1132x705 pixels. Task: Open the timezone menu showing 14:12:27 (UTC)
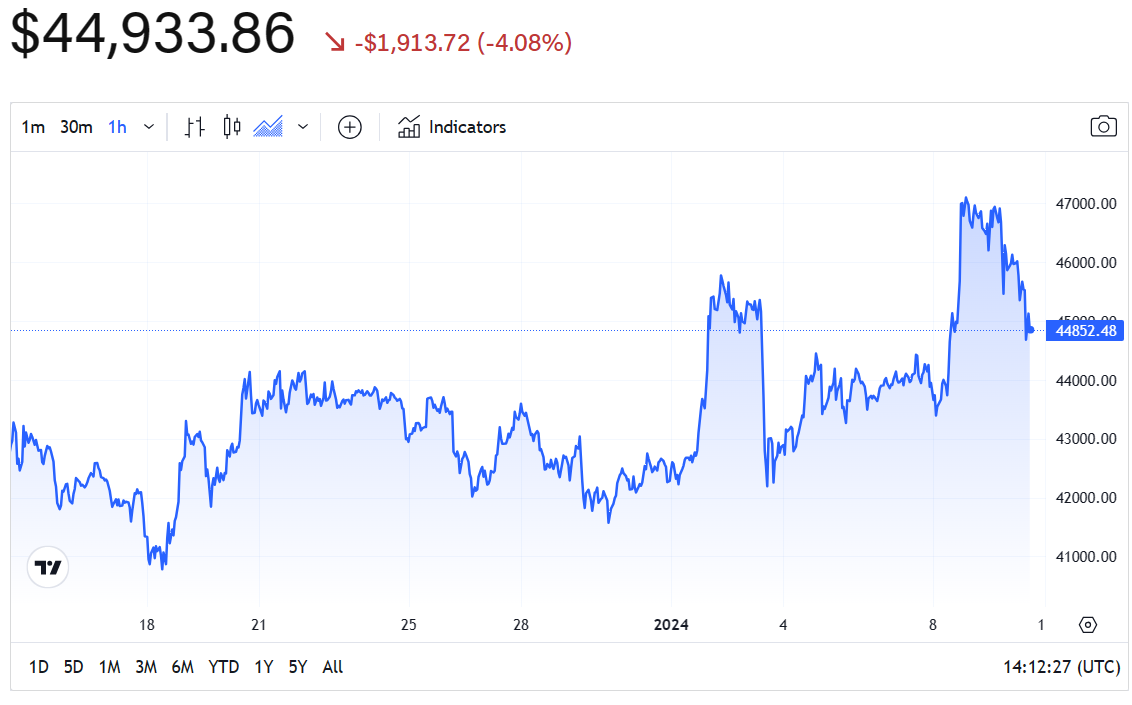click(x=1061, y=667)
